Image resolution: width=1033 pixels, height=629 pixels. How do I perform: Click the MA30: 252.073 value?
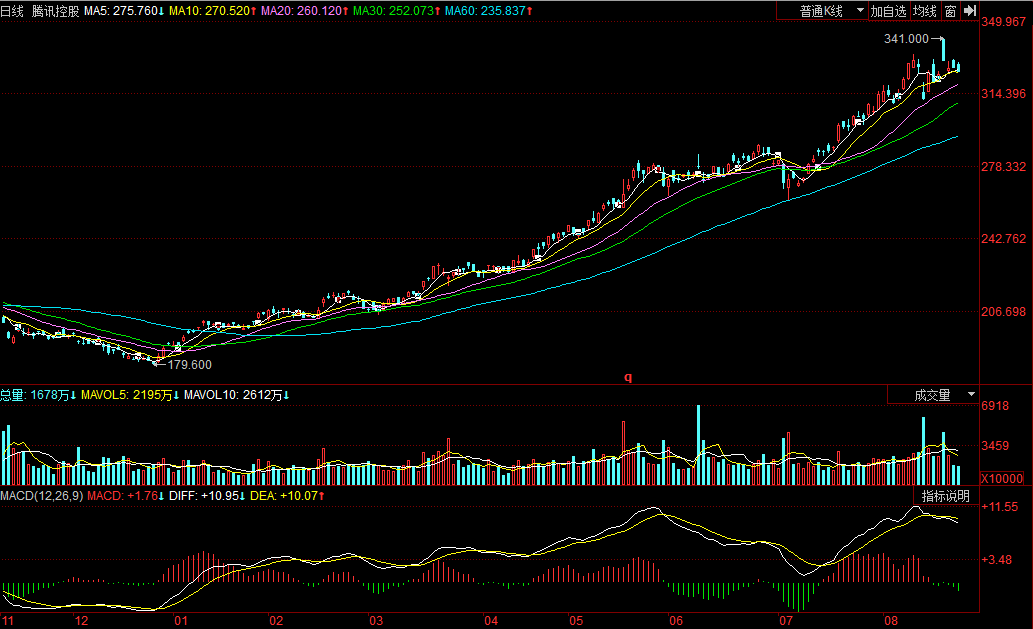(397, 11)
